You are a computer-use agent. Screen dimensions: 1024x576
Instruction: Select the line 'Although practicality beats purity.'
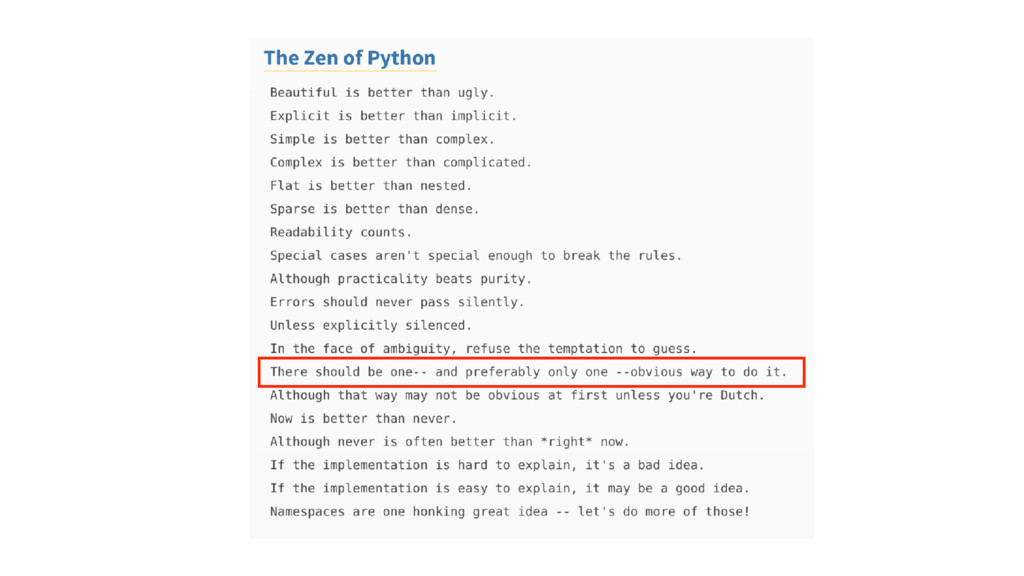pyautogui.click(x=401, y=279)
